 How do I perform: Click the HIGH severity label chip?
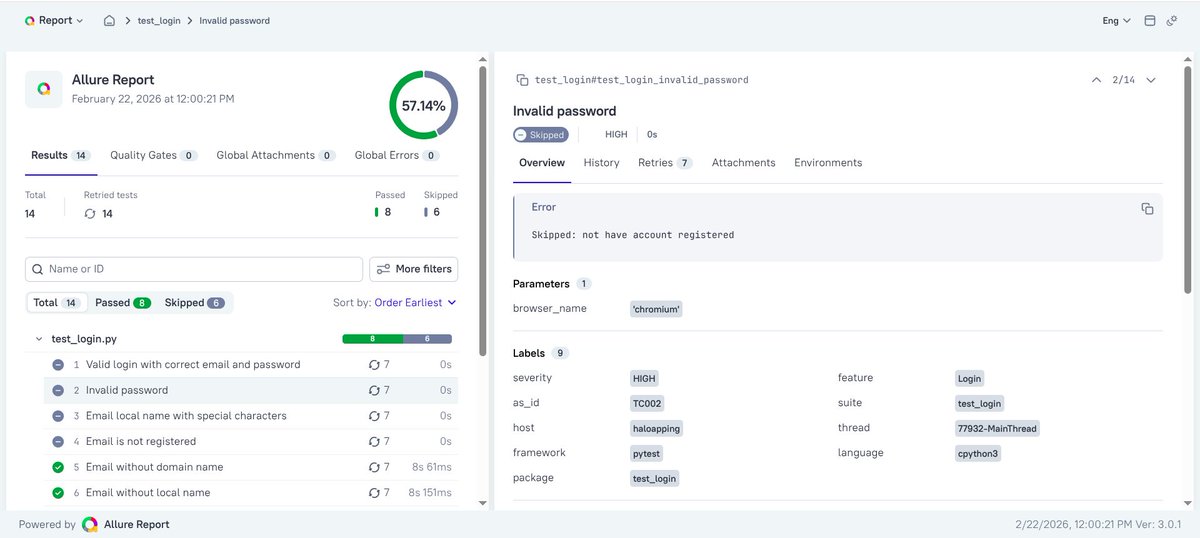click(x=644, y=378)
